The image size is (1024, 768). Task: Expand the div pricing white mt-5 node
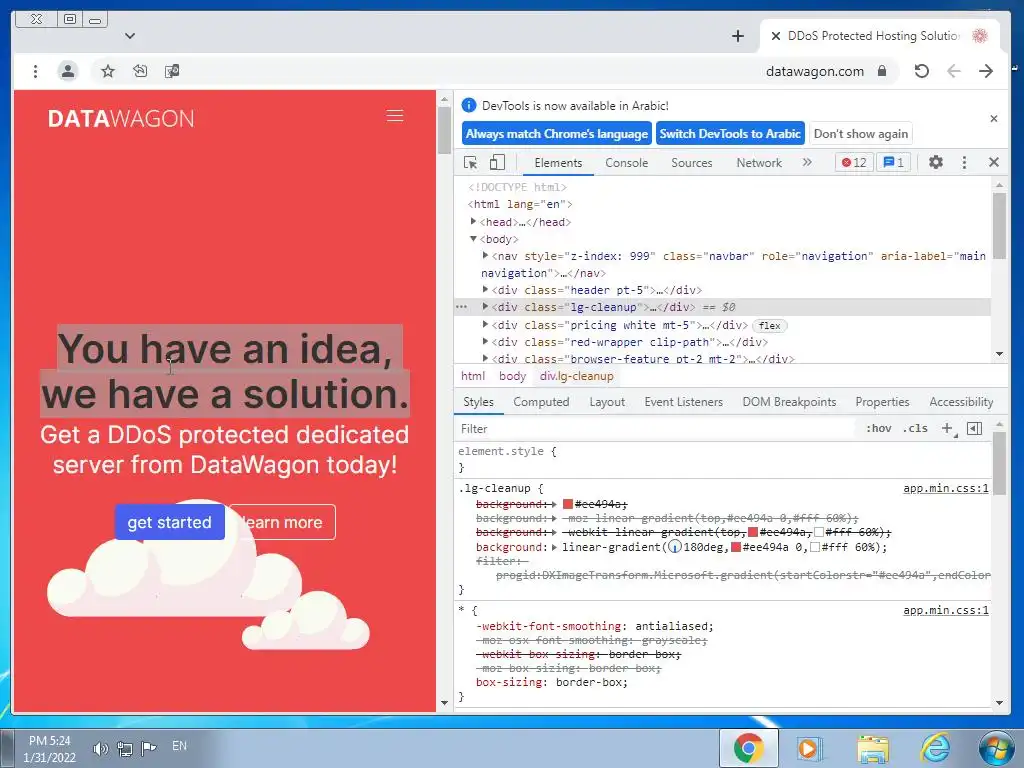485,324
